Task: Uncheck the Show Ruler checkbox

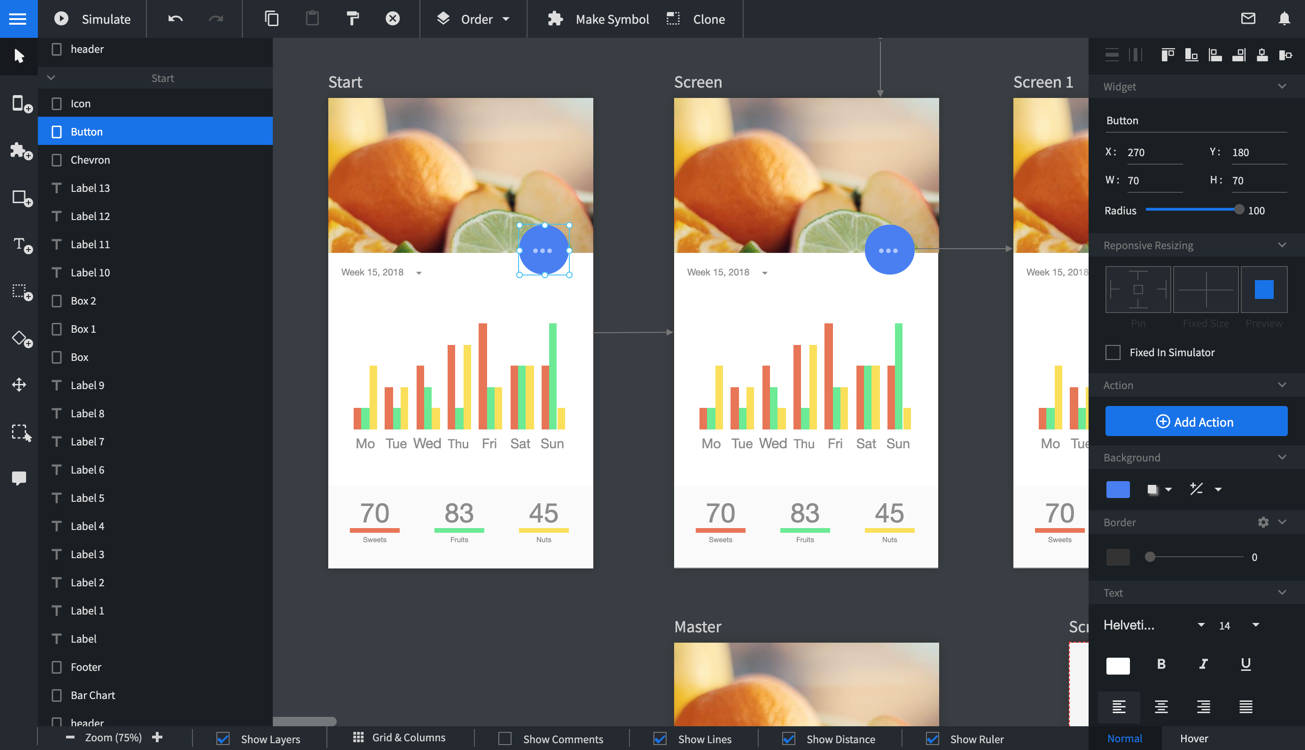Action: click(932, 739)
